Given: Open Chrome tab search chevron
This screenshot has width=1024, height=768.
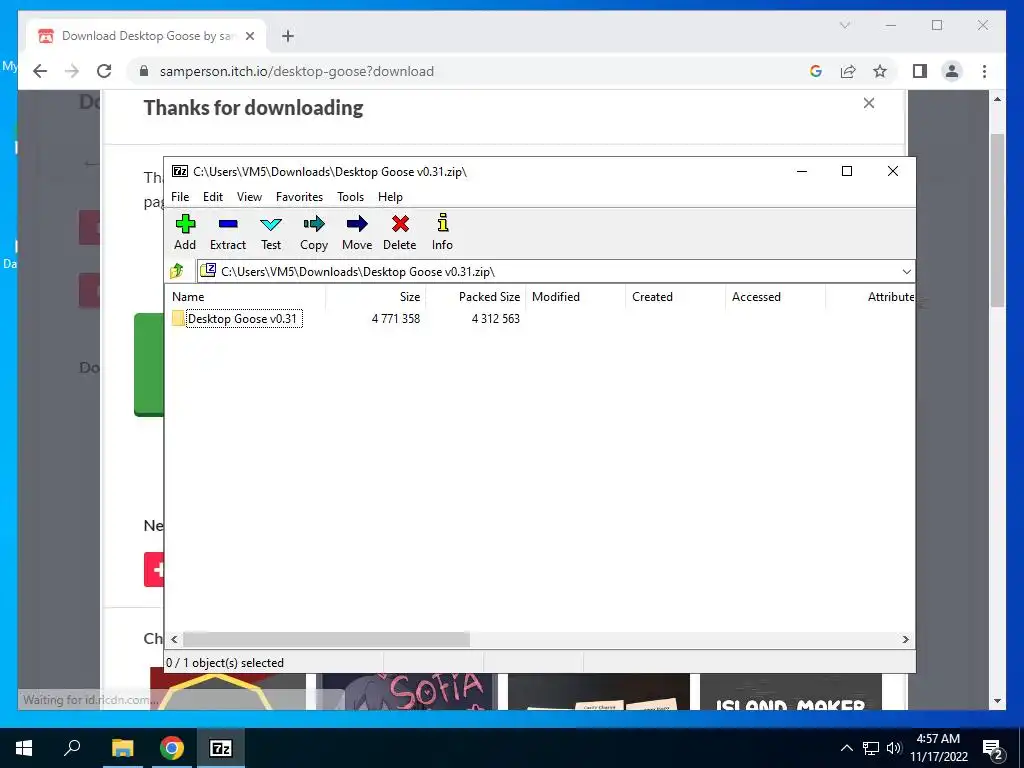Looking at the screenshot, I should coord(844,25).
